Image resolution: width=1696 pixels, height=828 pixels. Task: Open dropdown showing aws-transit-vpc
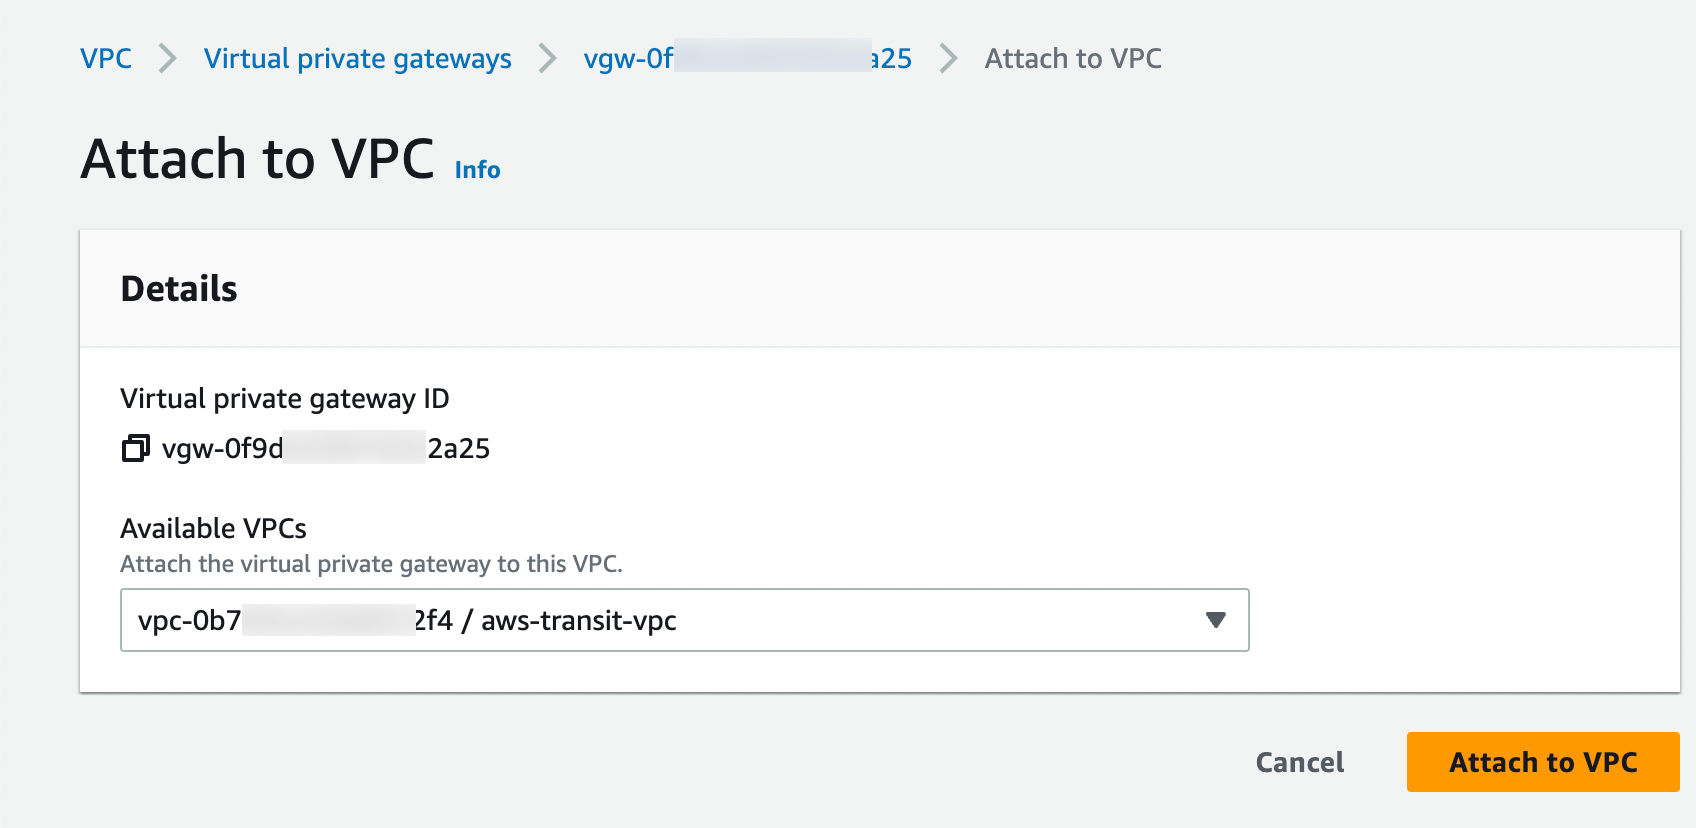684,620
